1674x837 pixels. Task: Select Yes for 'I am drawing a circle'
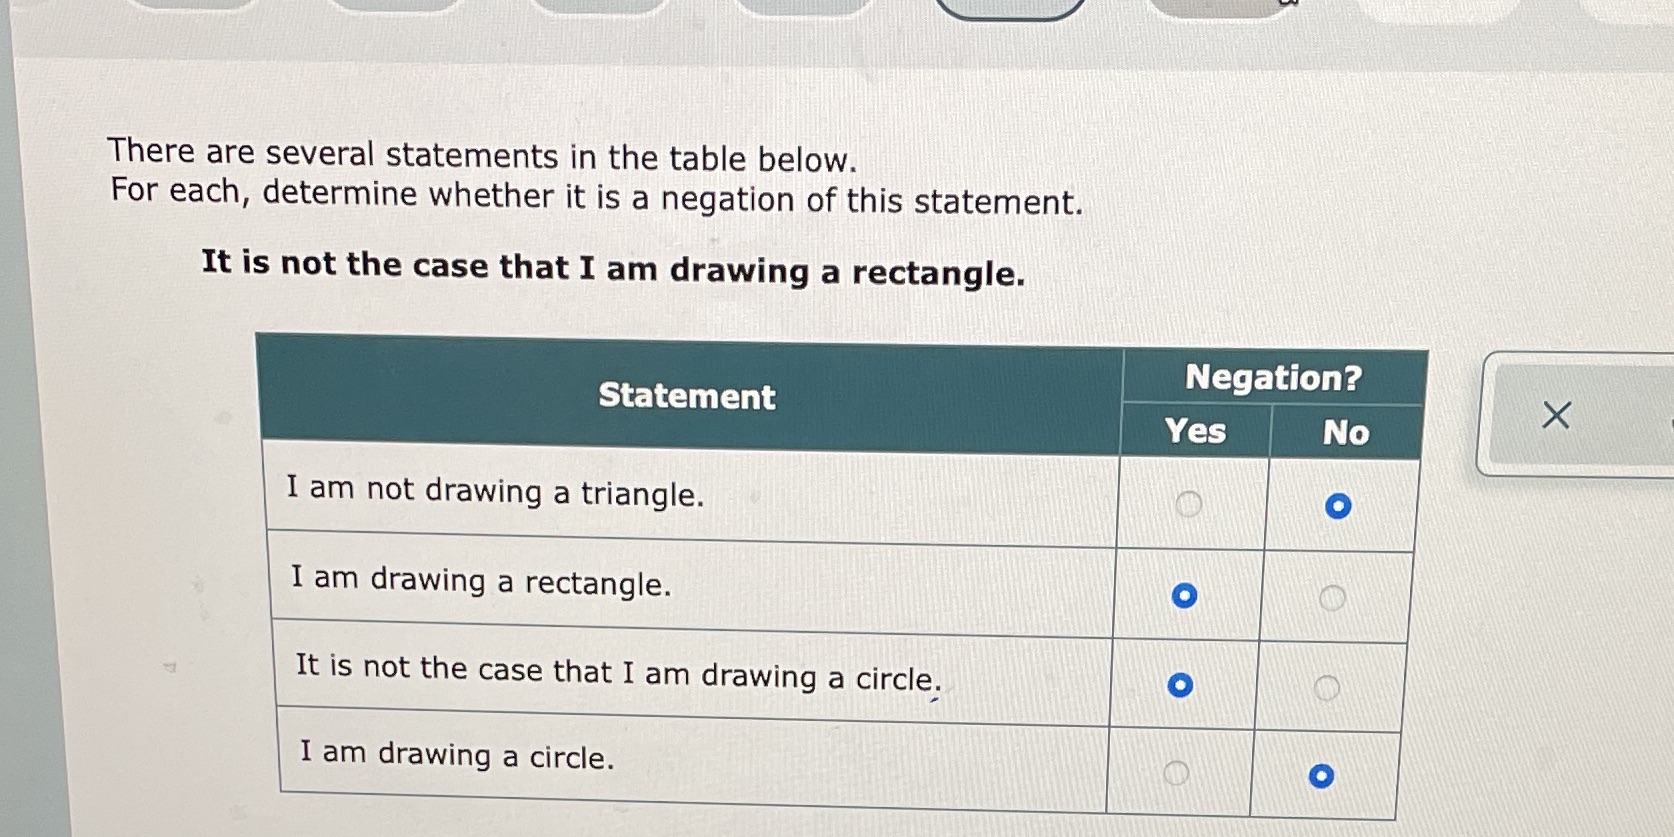coord(1173,773)
